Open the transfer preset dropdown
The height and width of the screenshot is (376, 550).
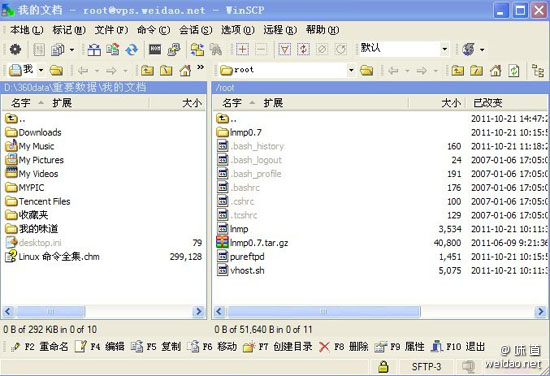coord(444,49)
